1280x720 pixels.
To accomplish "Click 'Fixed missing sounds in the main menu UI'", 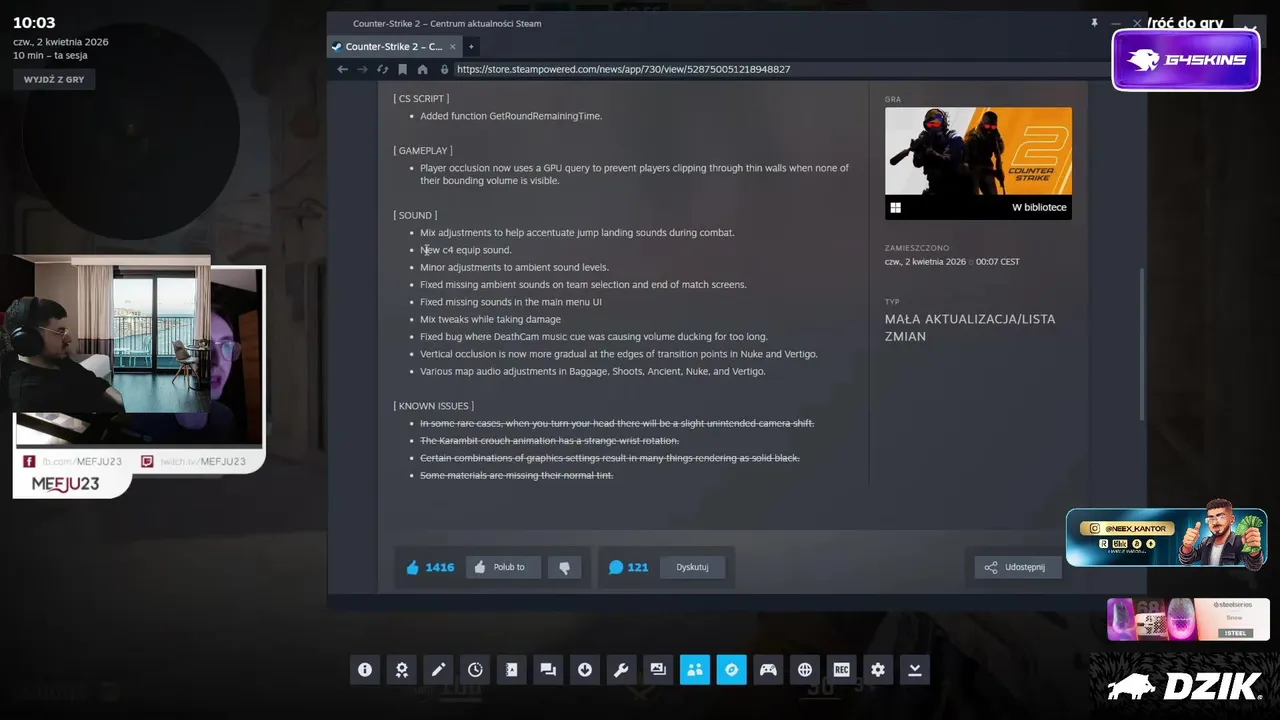I will click(511, 302).
